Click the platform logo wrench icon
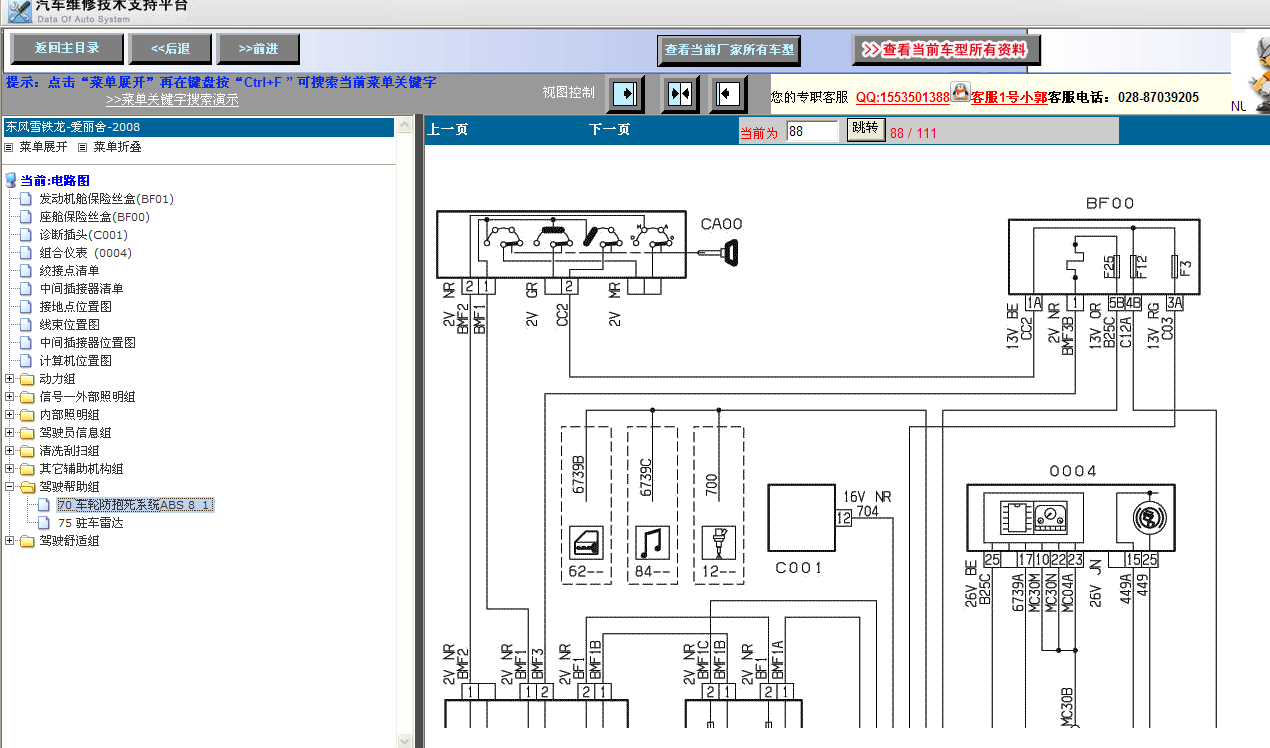1270x748 pixels. click(x=17, y=11)
